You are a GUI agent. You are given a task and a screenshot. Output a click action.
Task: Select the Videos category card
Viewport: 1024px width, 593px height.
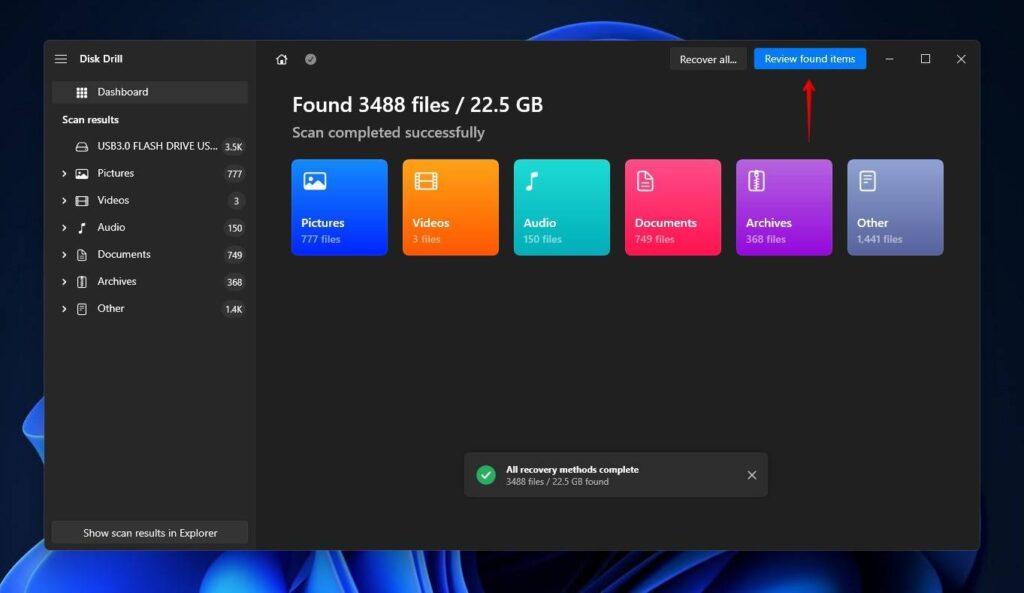point(450,206)
